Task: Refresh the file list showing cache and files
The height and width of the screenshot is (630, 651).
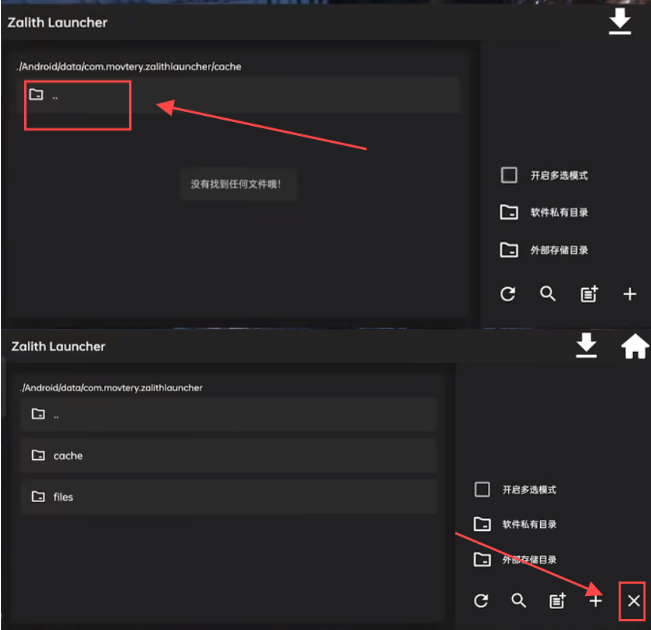Action: 481,601
